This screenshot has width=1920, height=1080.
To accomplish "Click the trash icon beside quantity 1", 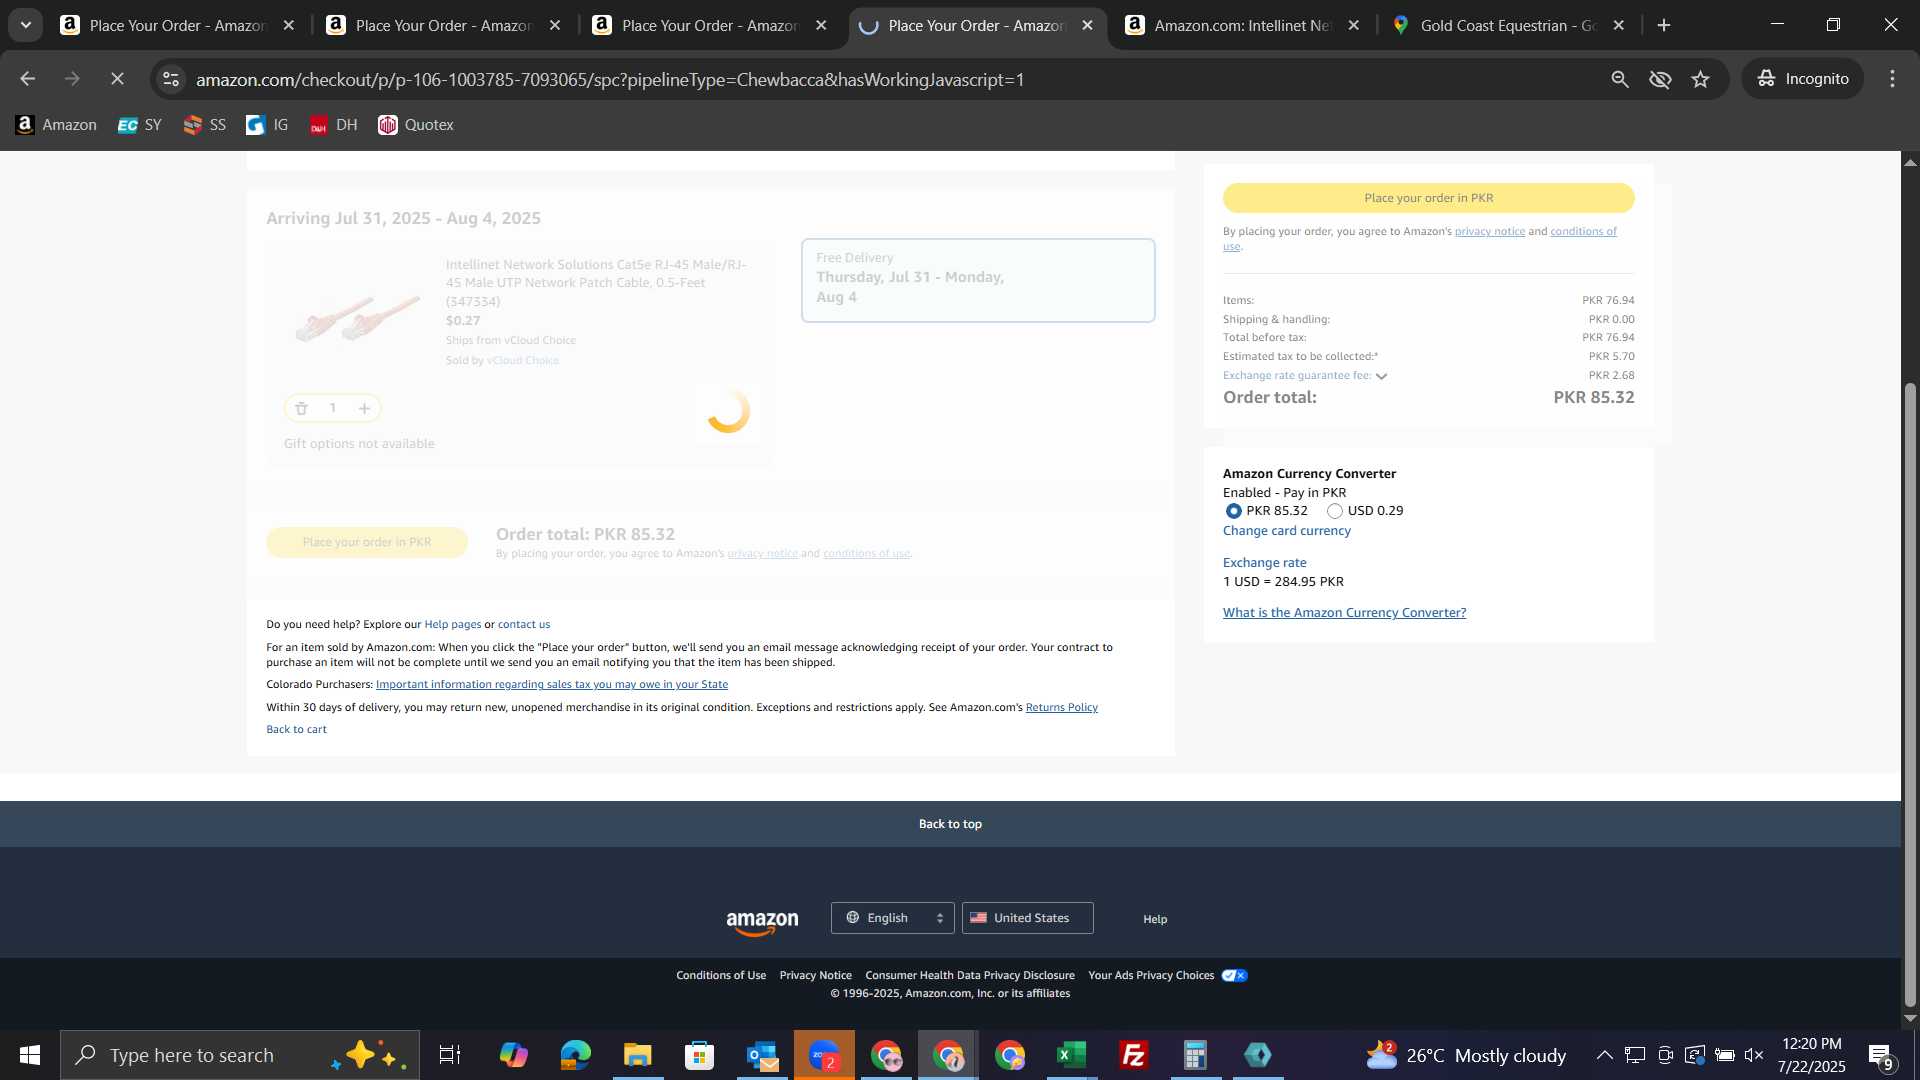I will pyautogui.click(x=301, y=408).
